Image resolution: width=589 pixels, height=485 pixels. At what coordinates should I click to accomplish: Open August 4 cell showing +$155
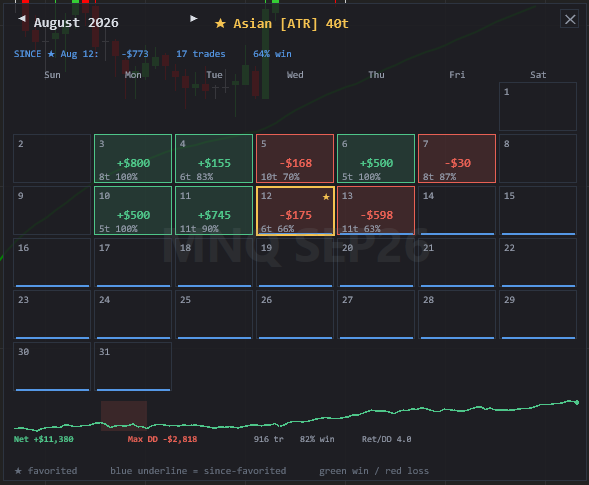click(x=214, y=159)
